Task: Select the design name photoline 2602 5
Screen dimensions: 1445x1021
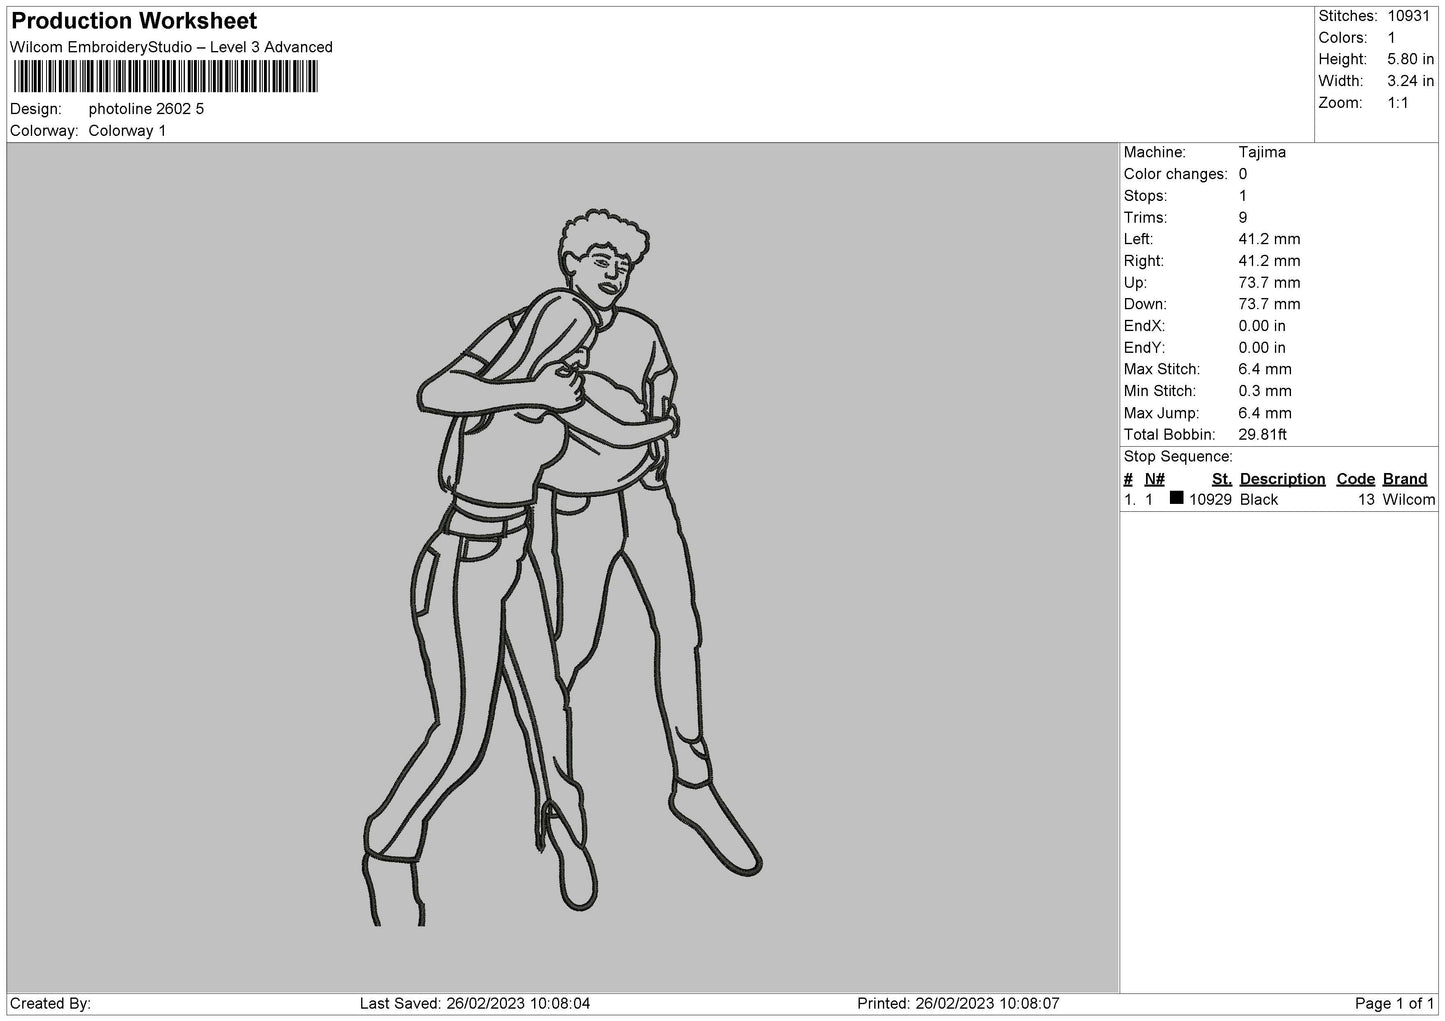Action: coord(146,109)
